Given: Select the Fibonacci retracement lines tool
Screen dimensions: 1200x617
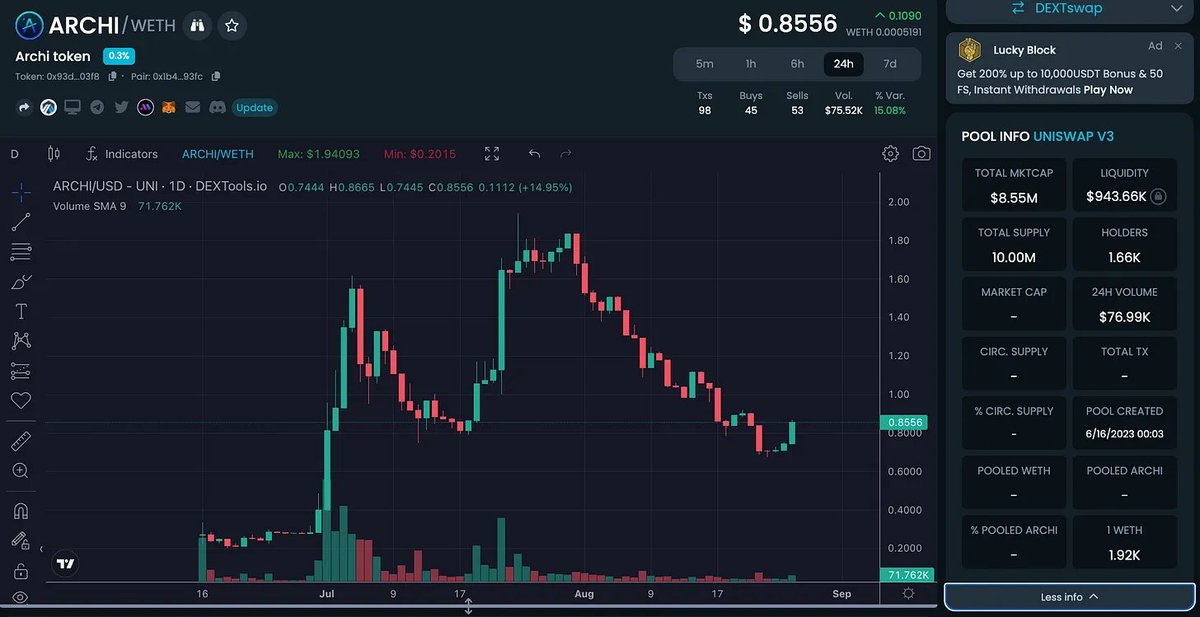Looking at the screenshot, I should [21, 252].
